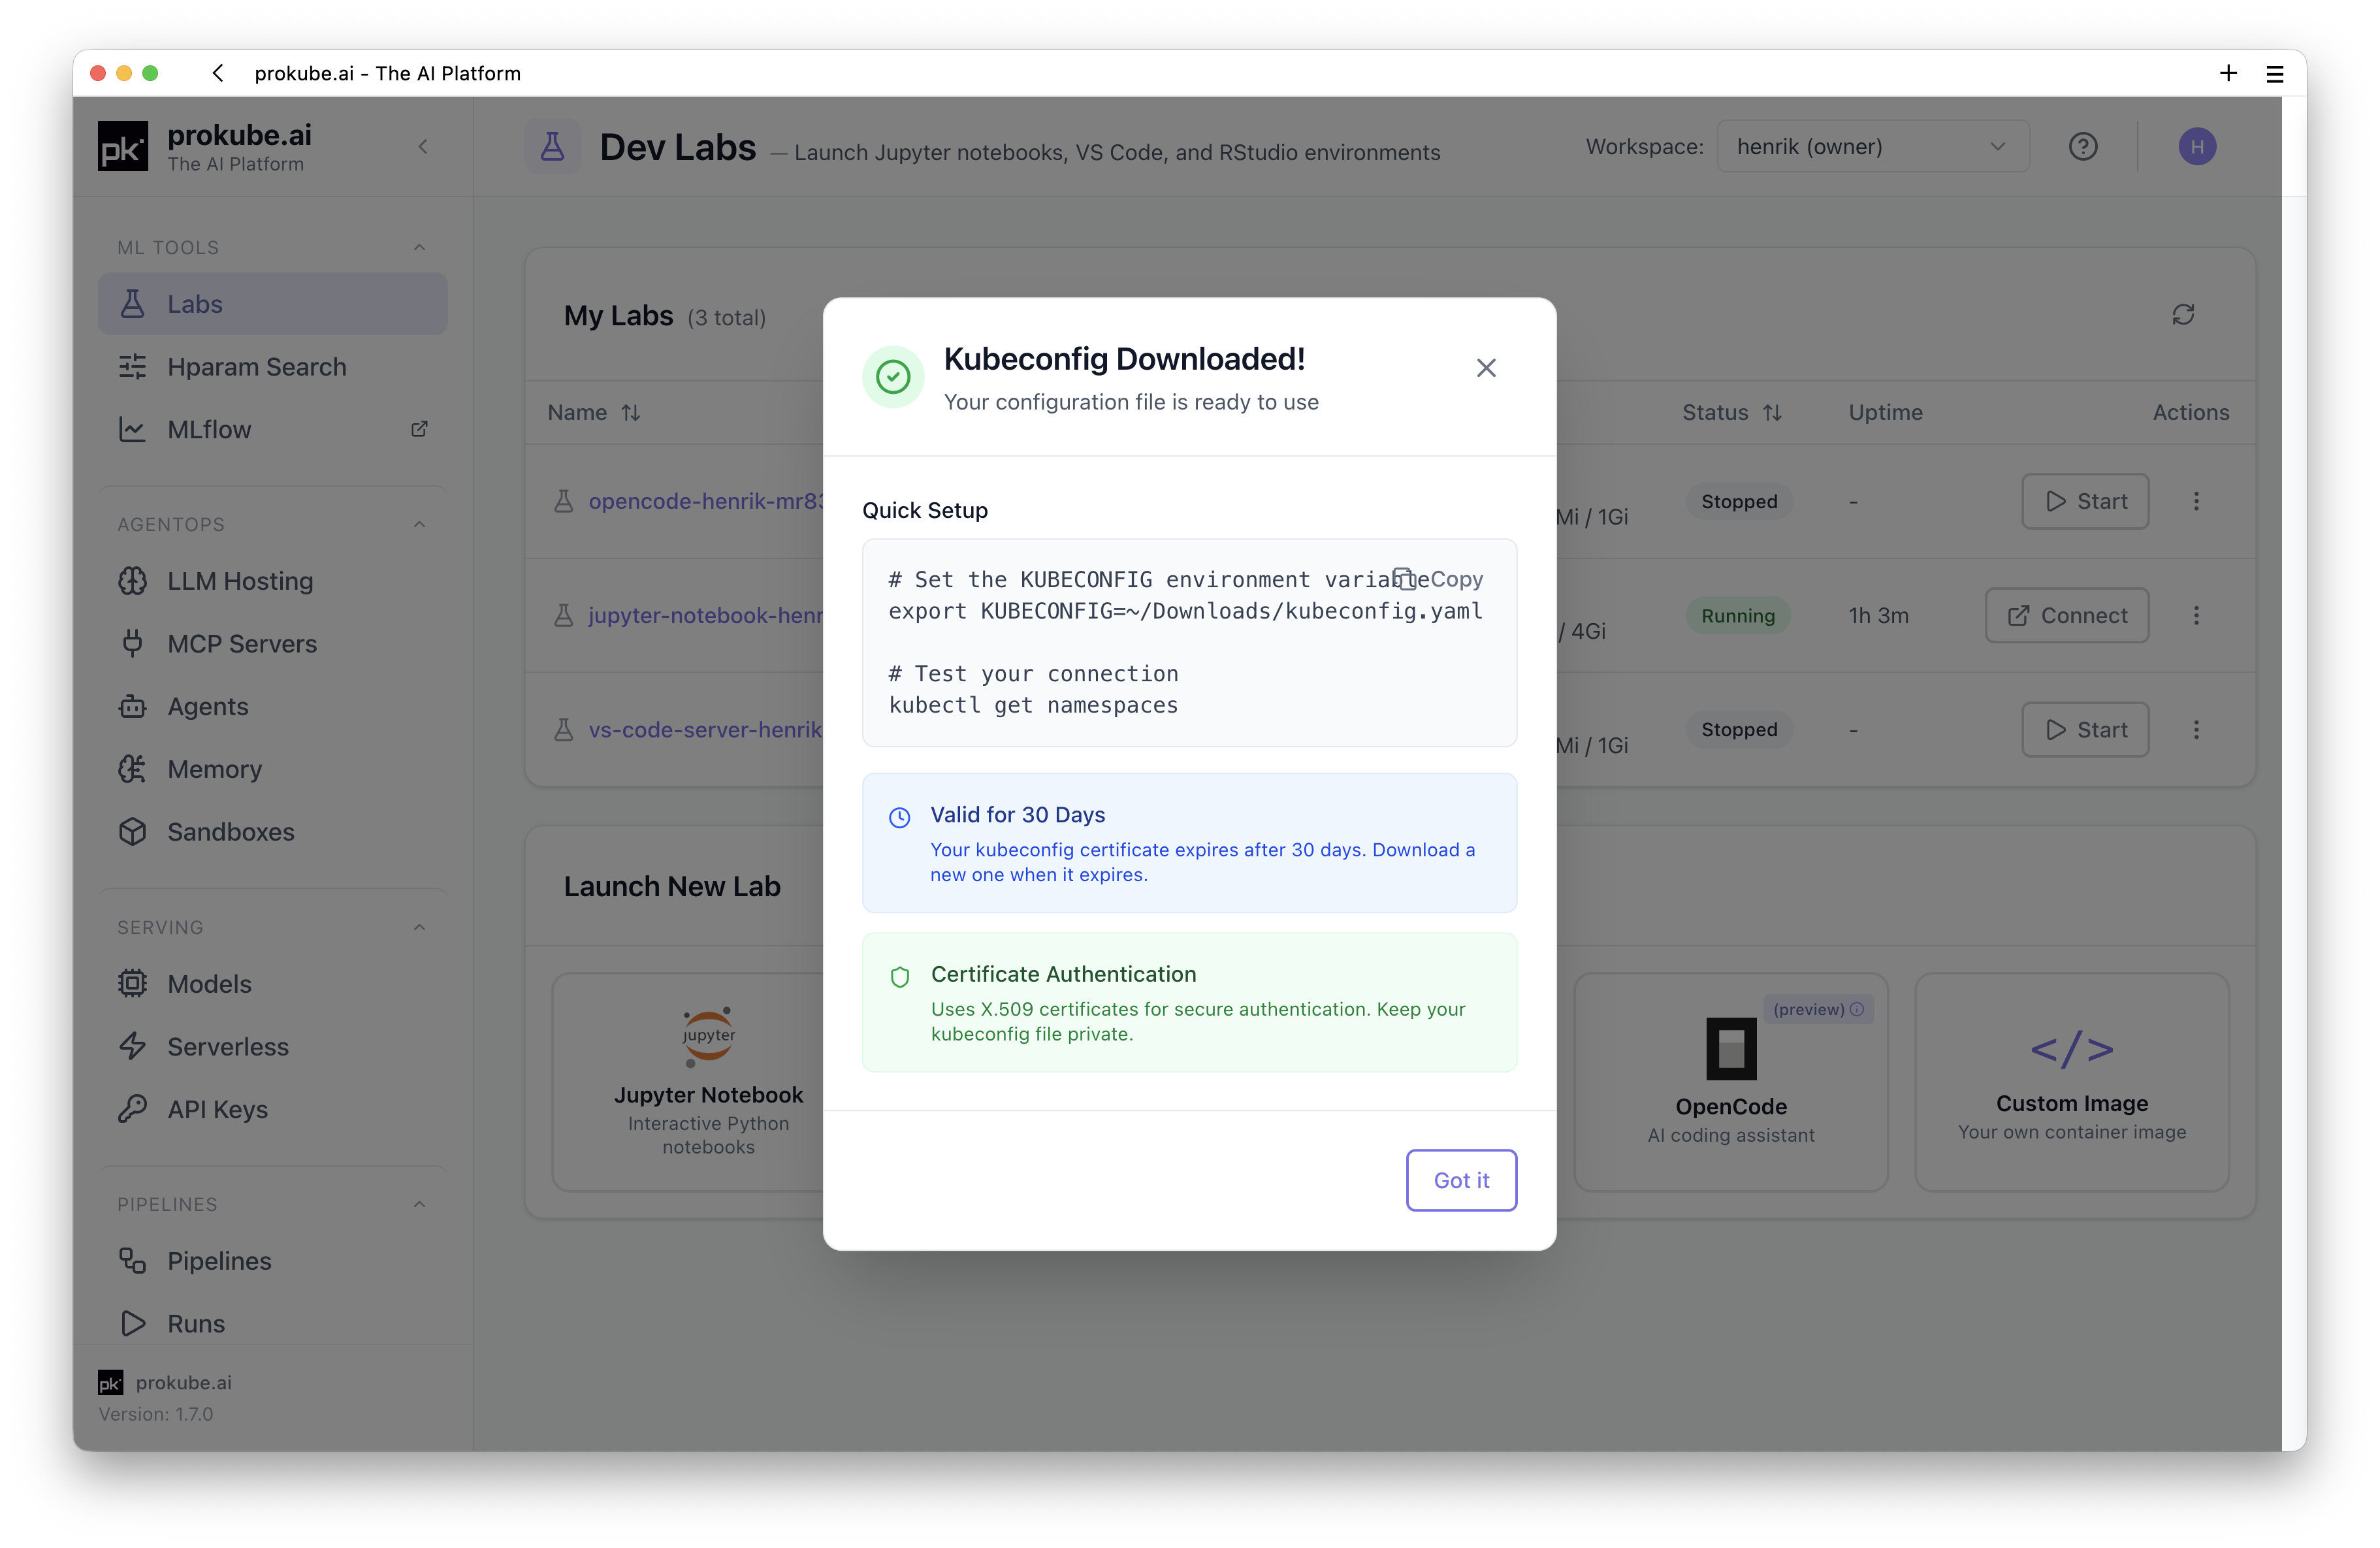Click the Running status badge
Image resolution: width=2380 pixels, height=1548 pixels.
pyautogui.click(x=1737, y=616)
